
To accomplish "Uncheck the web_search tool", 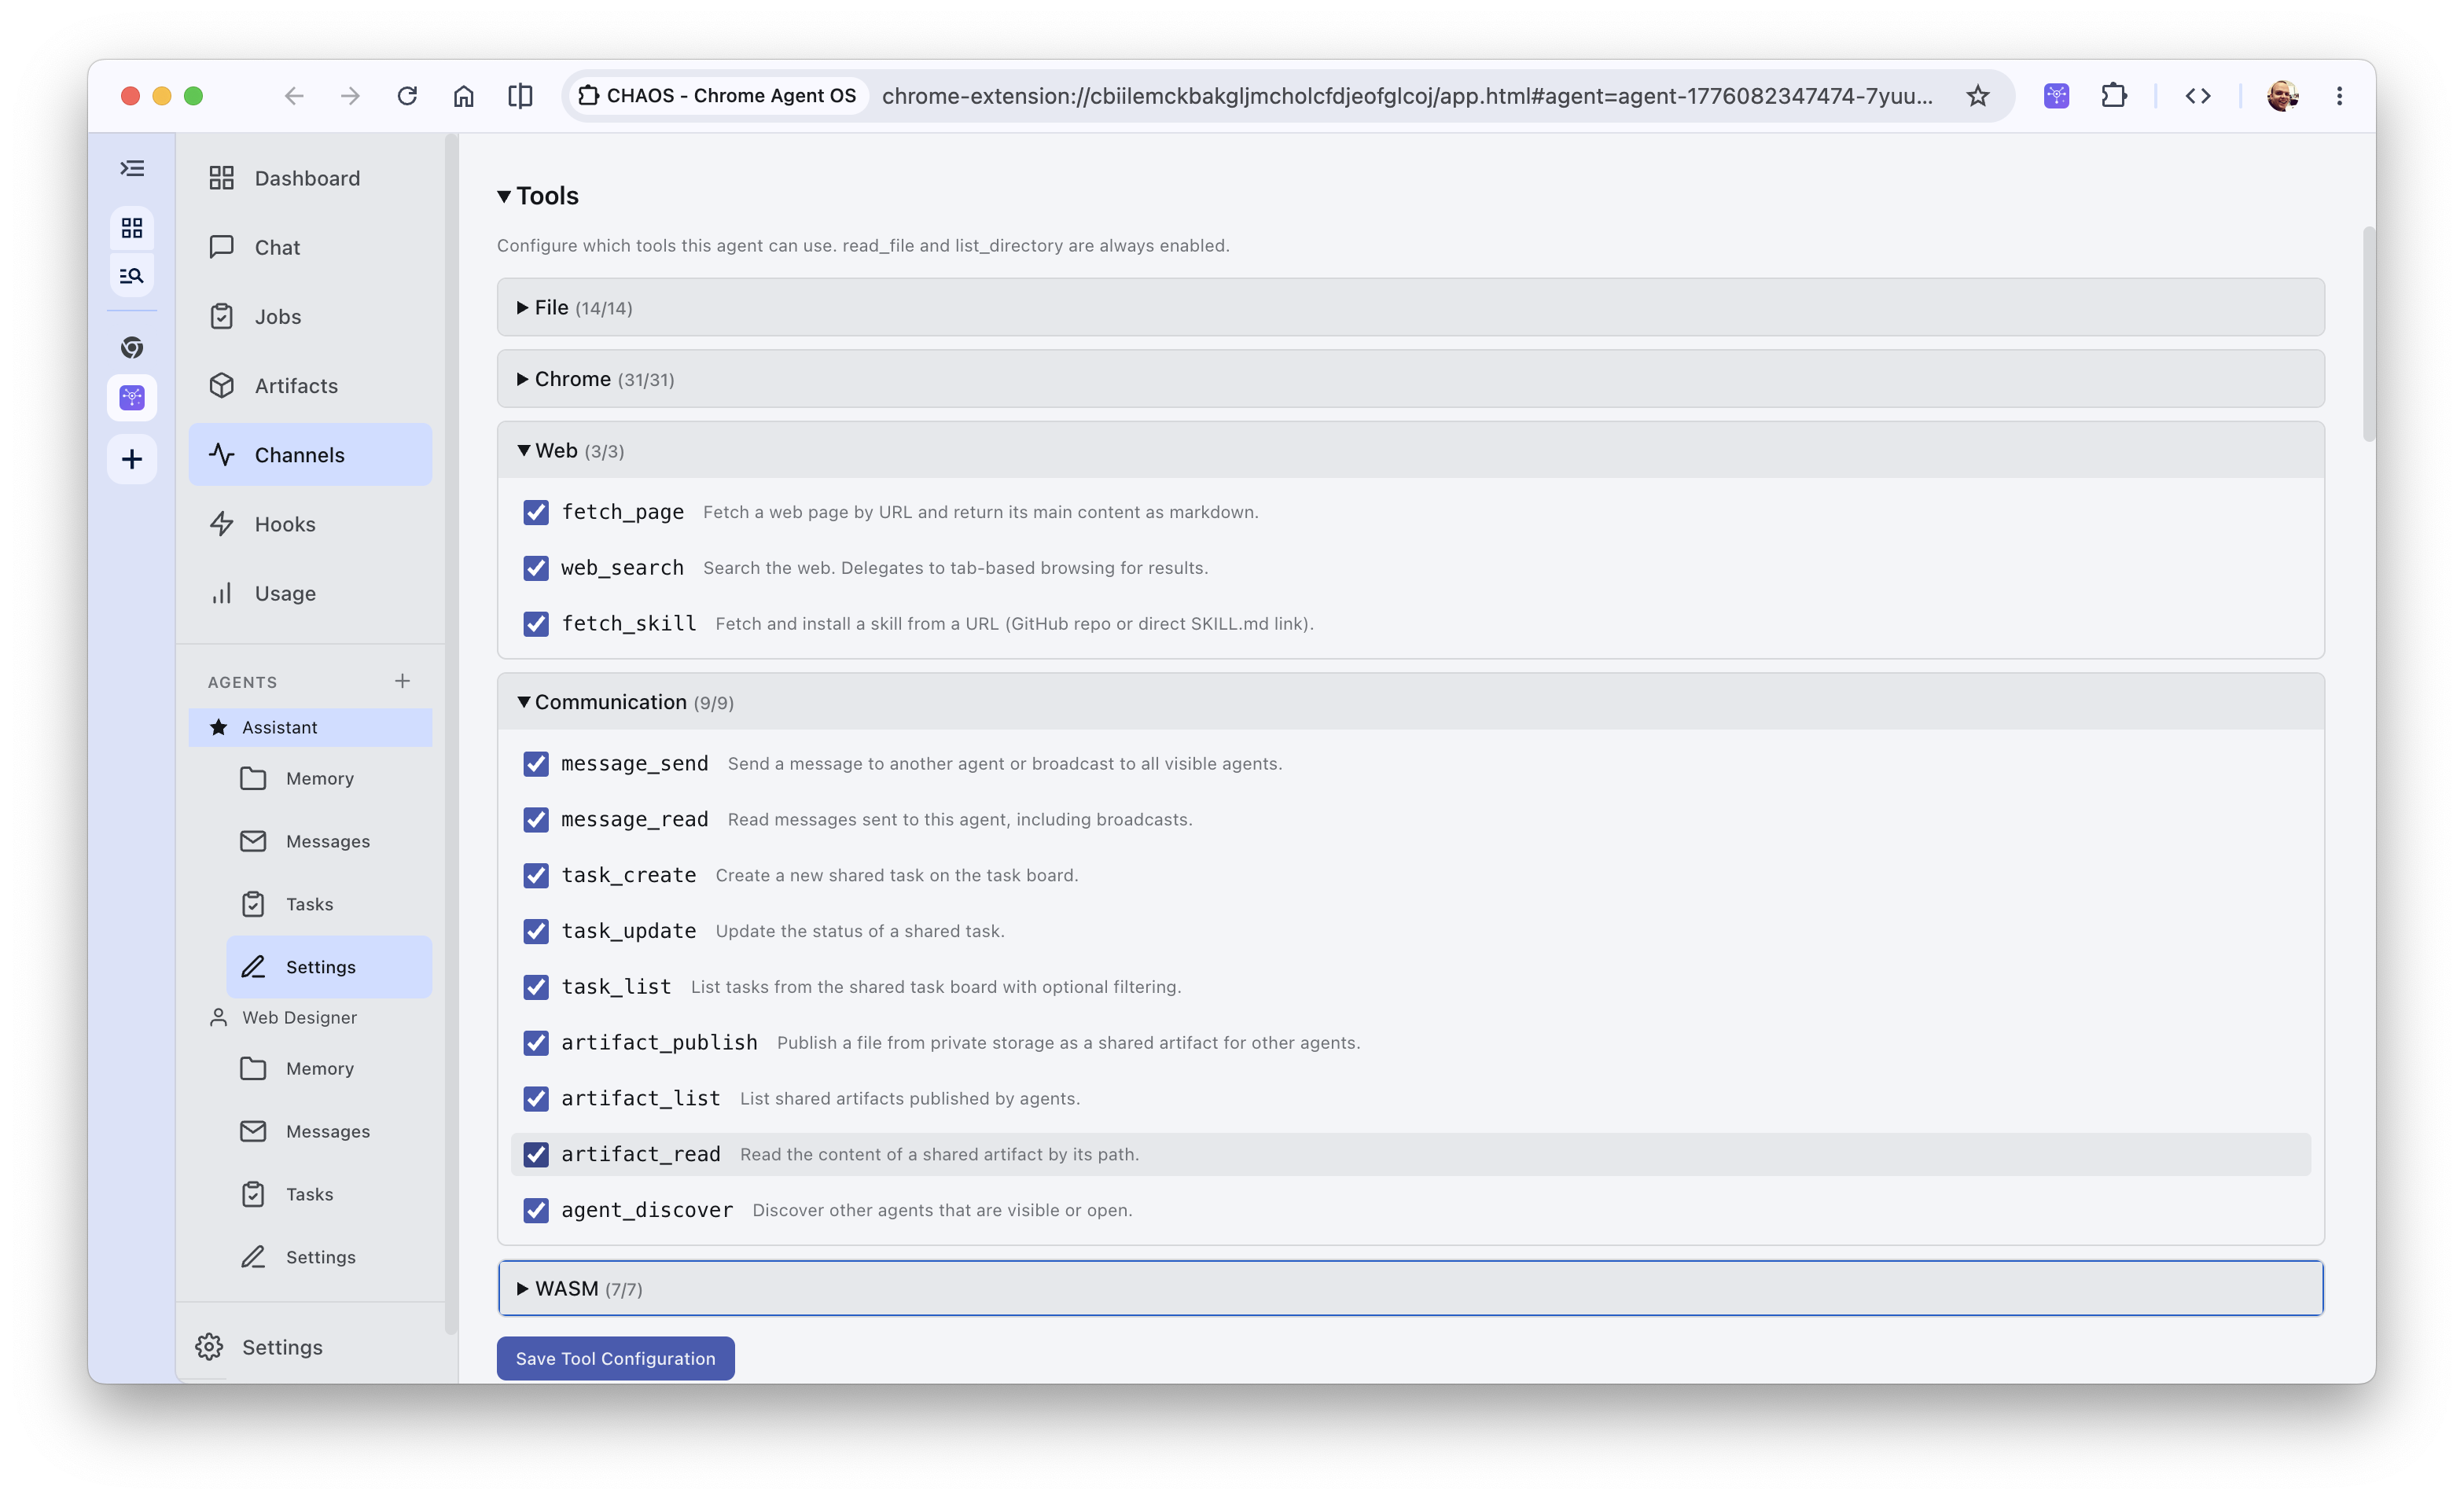I will click(x=536, y=568).
